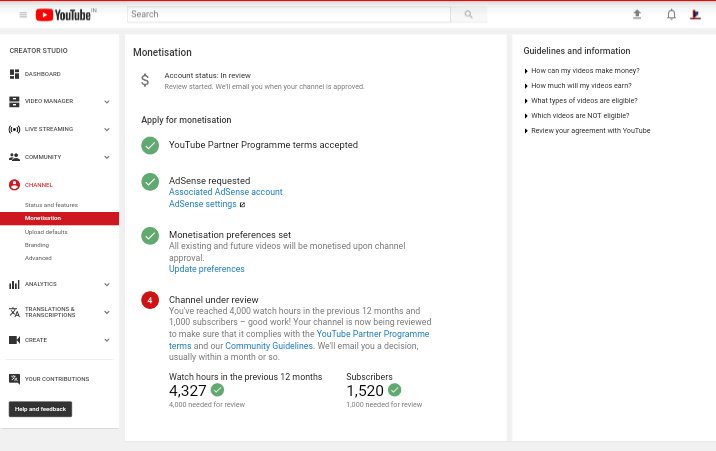Click external link icon after AdSense settings
716x451 pixels.
click(242, 205)
